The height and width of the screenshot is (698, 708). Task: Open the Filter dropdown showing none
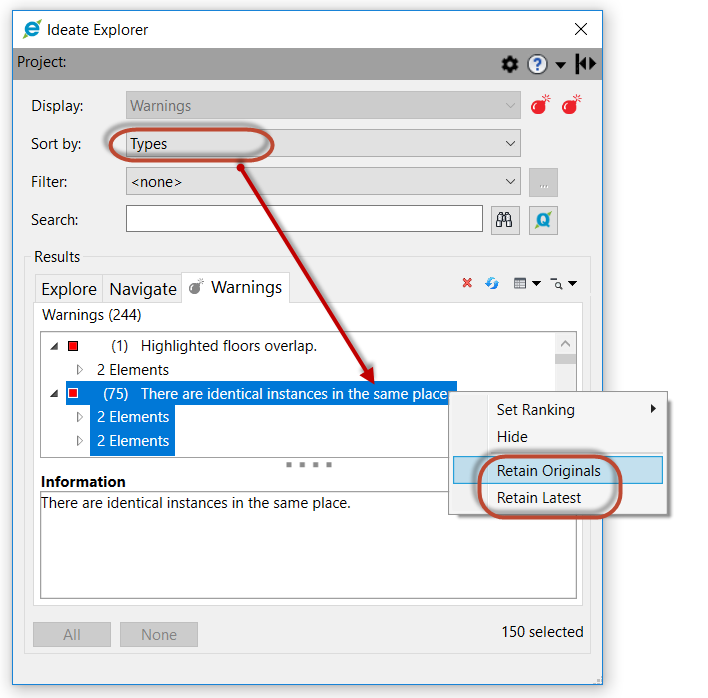[324, 182]
